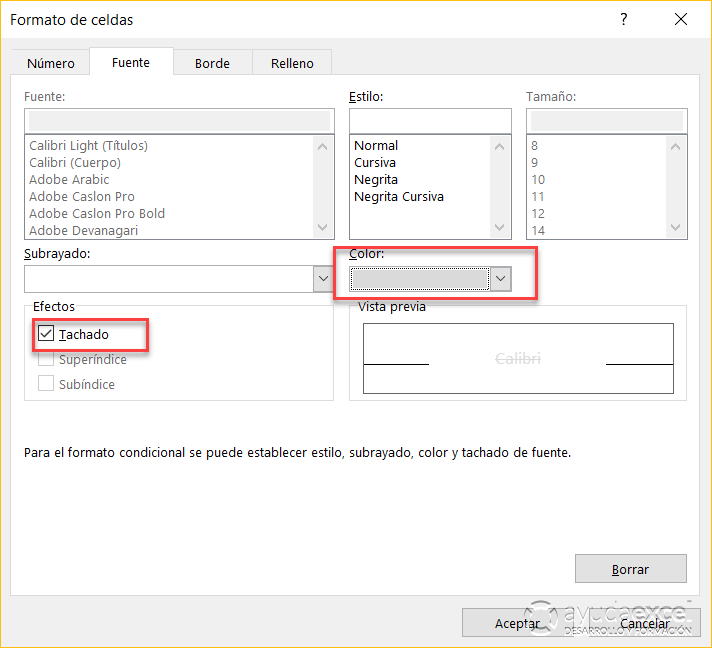Open the Relleno tab
Screen dimensions: 712x648
(x=292, y=63)
